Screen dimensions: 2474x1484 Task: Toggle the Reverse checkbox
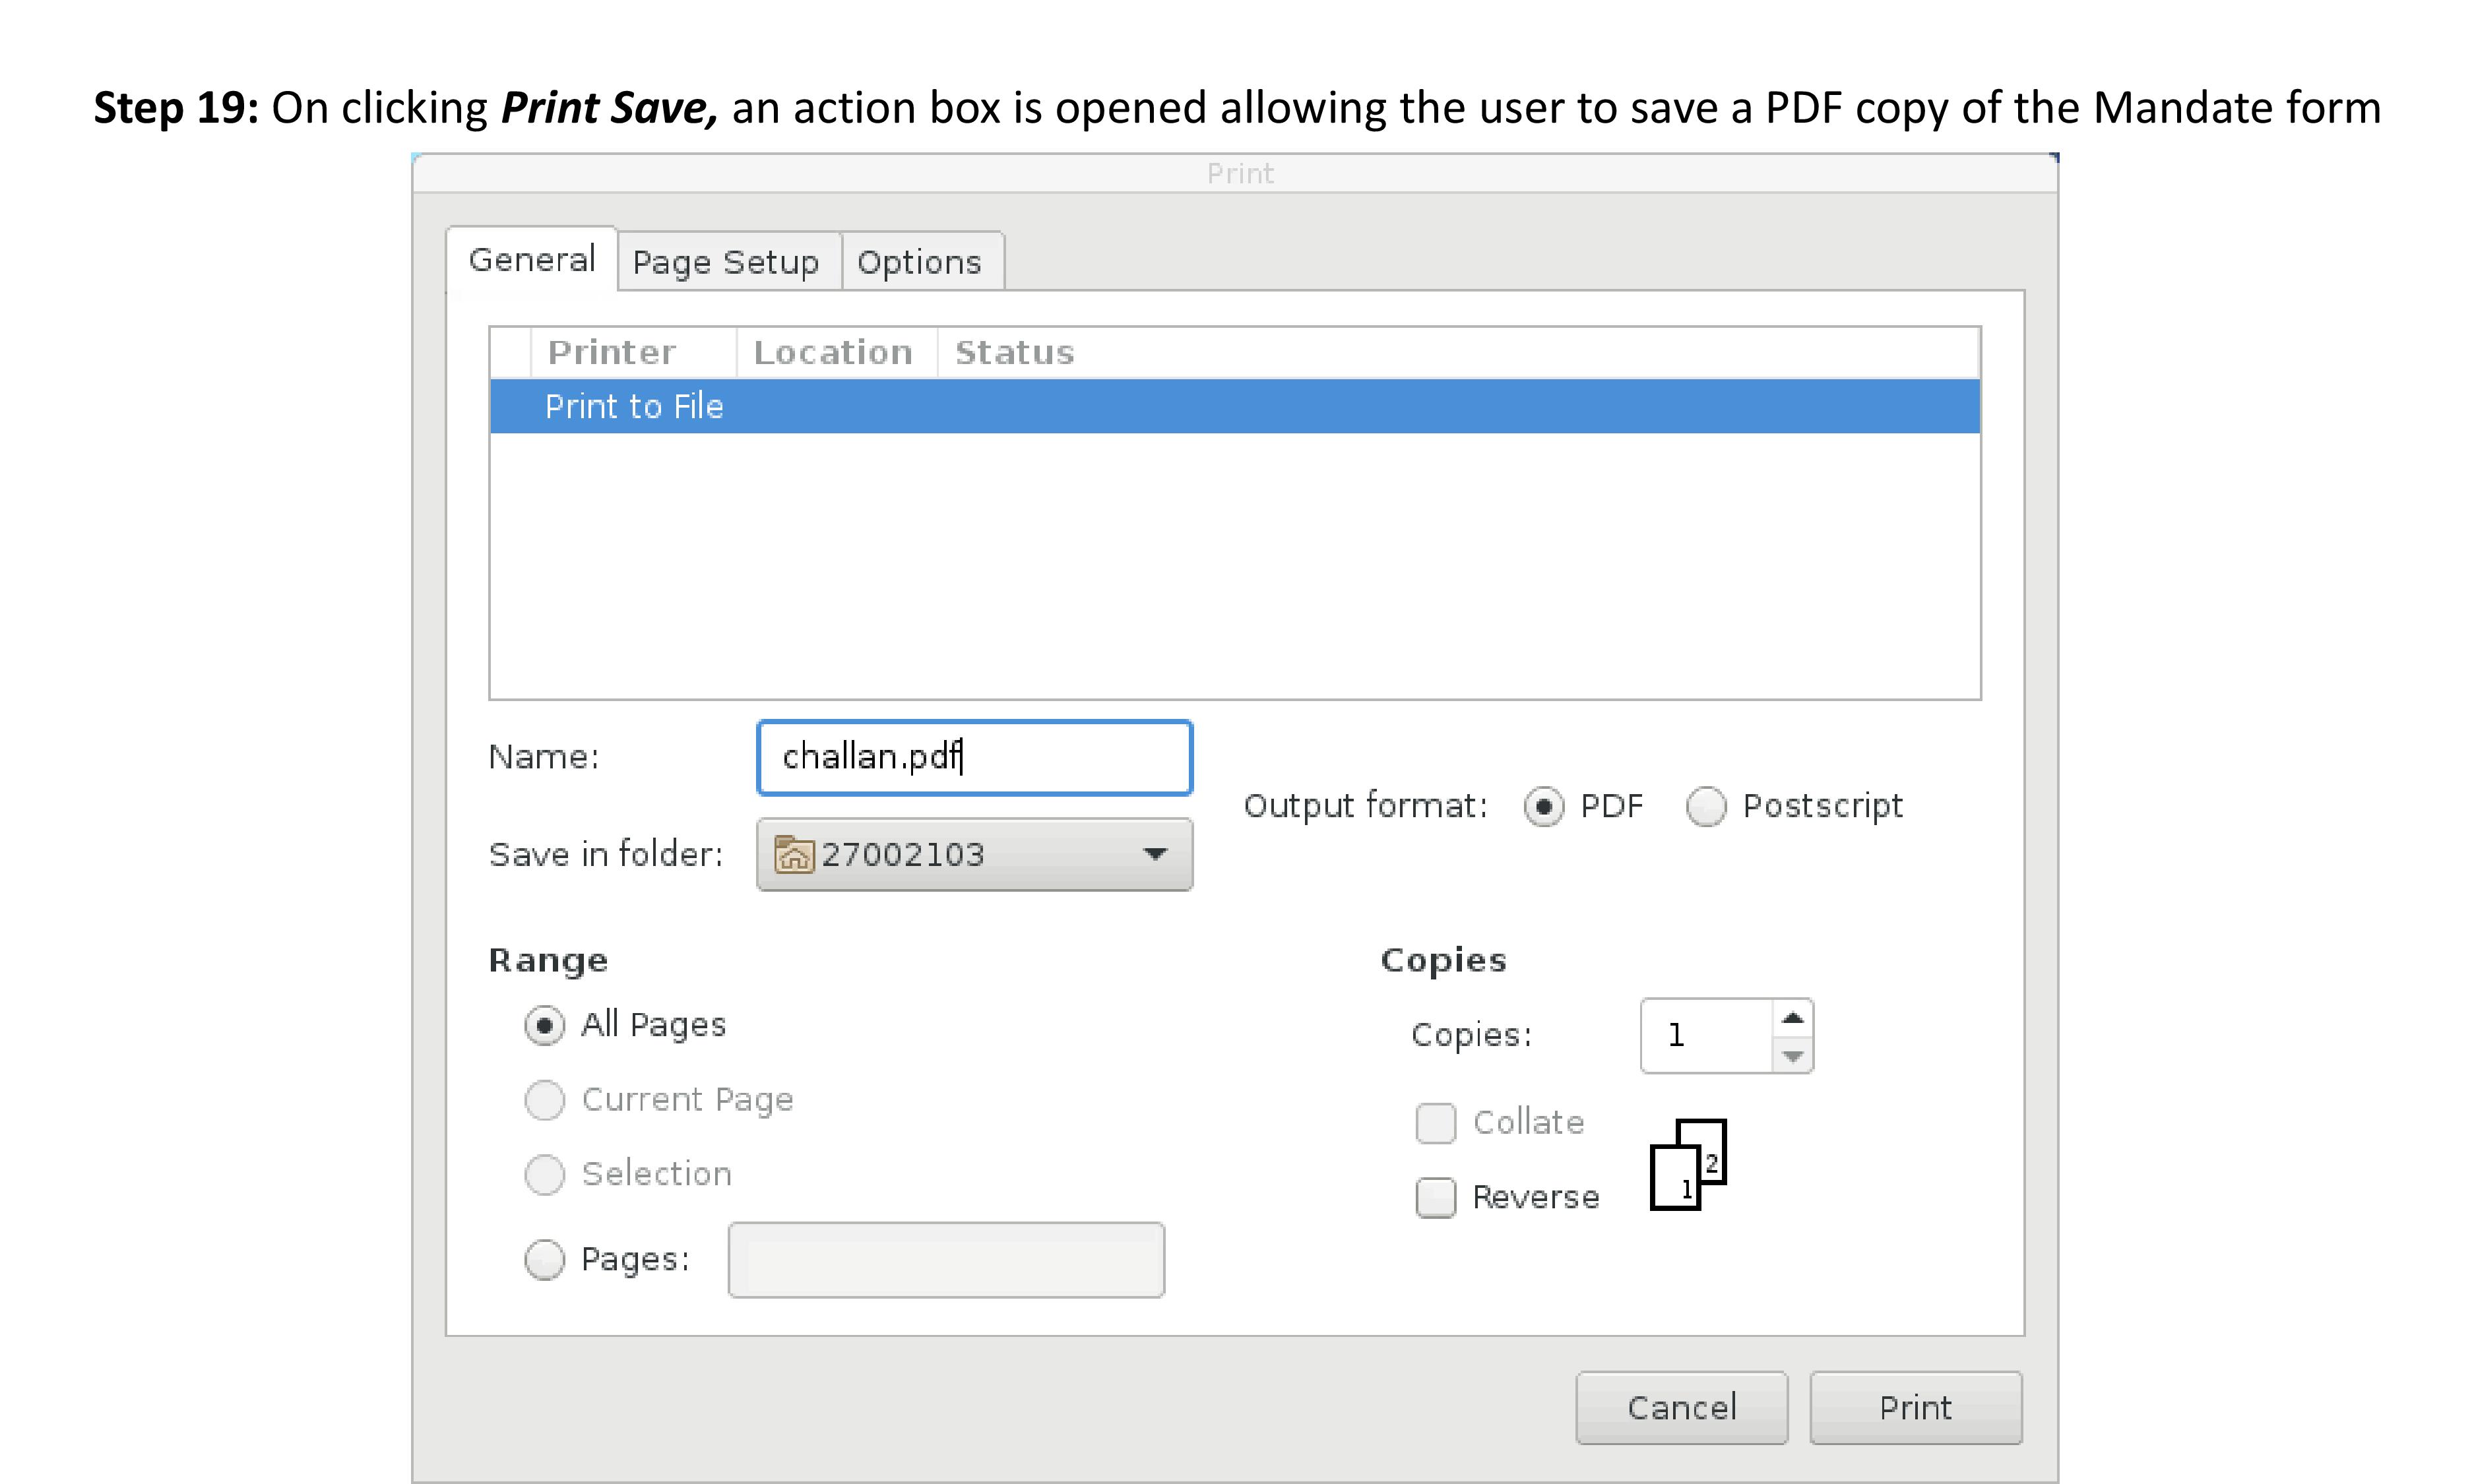pyautogui.click(x=1436, y=1197)
